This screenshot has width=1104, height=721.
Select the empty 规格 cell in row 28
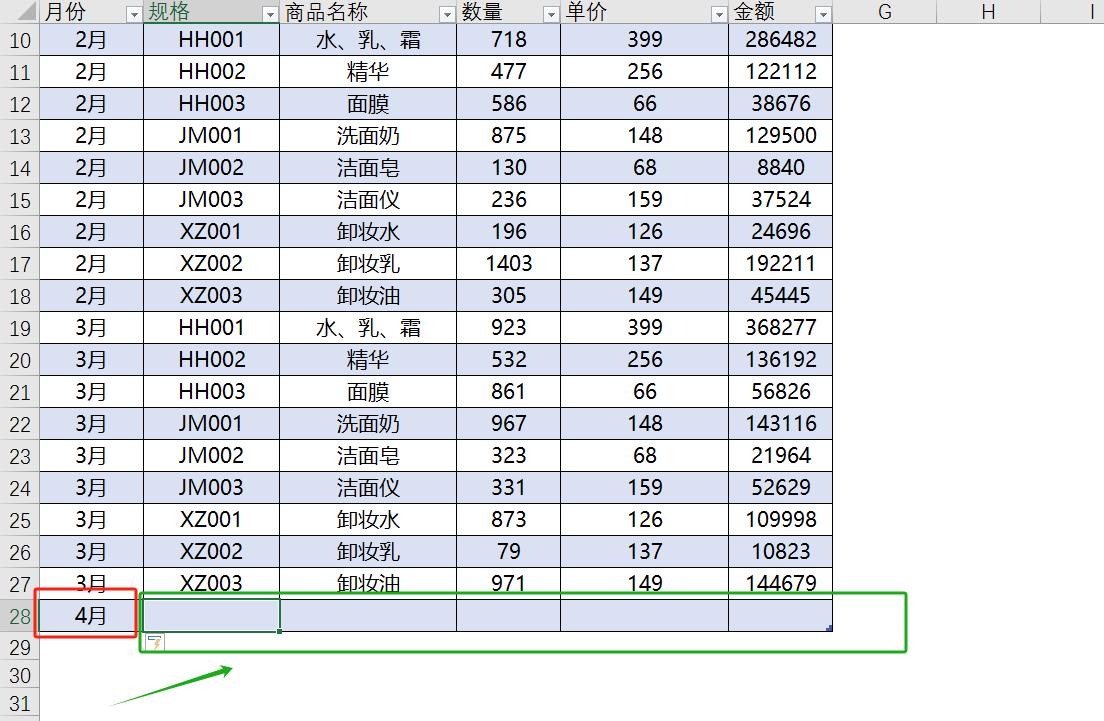point(211,616)
